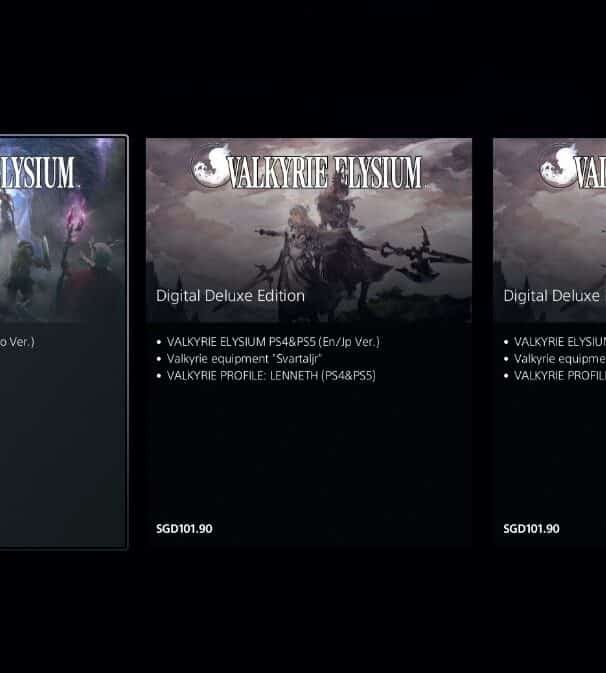
Task: Click the right card's SGD101.90 price
Action: pos(531,529)
